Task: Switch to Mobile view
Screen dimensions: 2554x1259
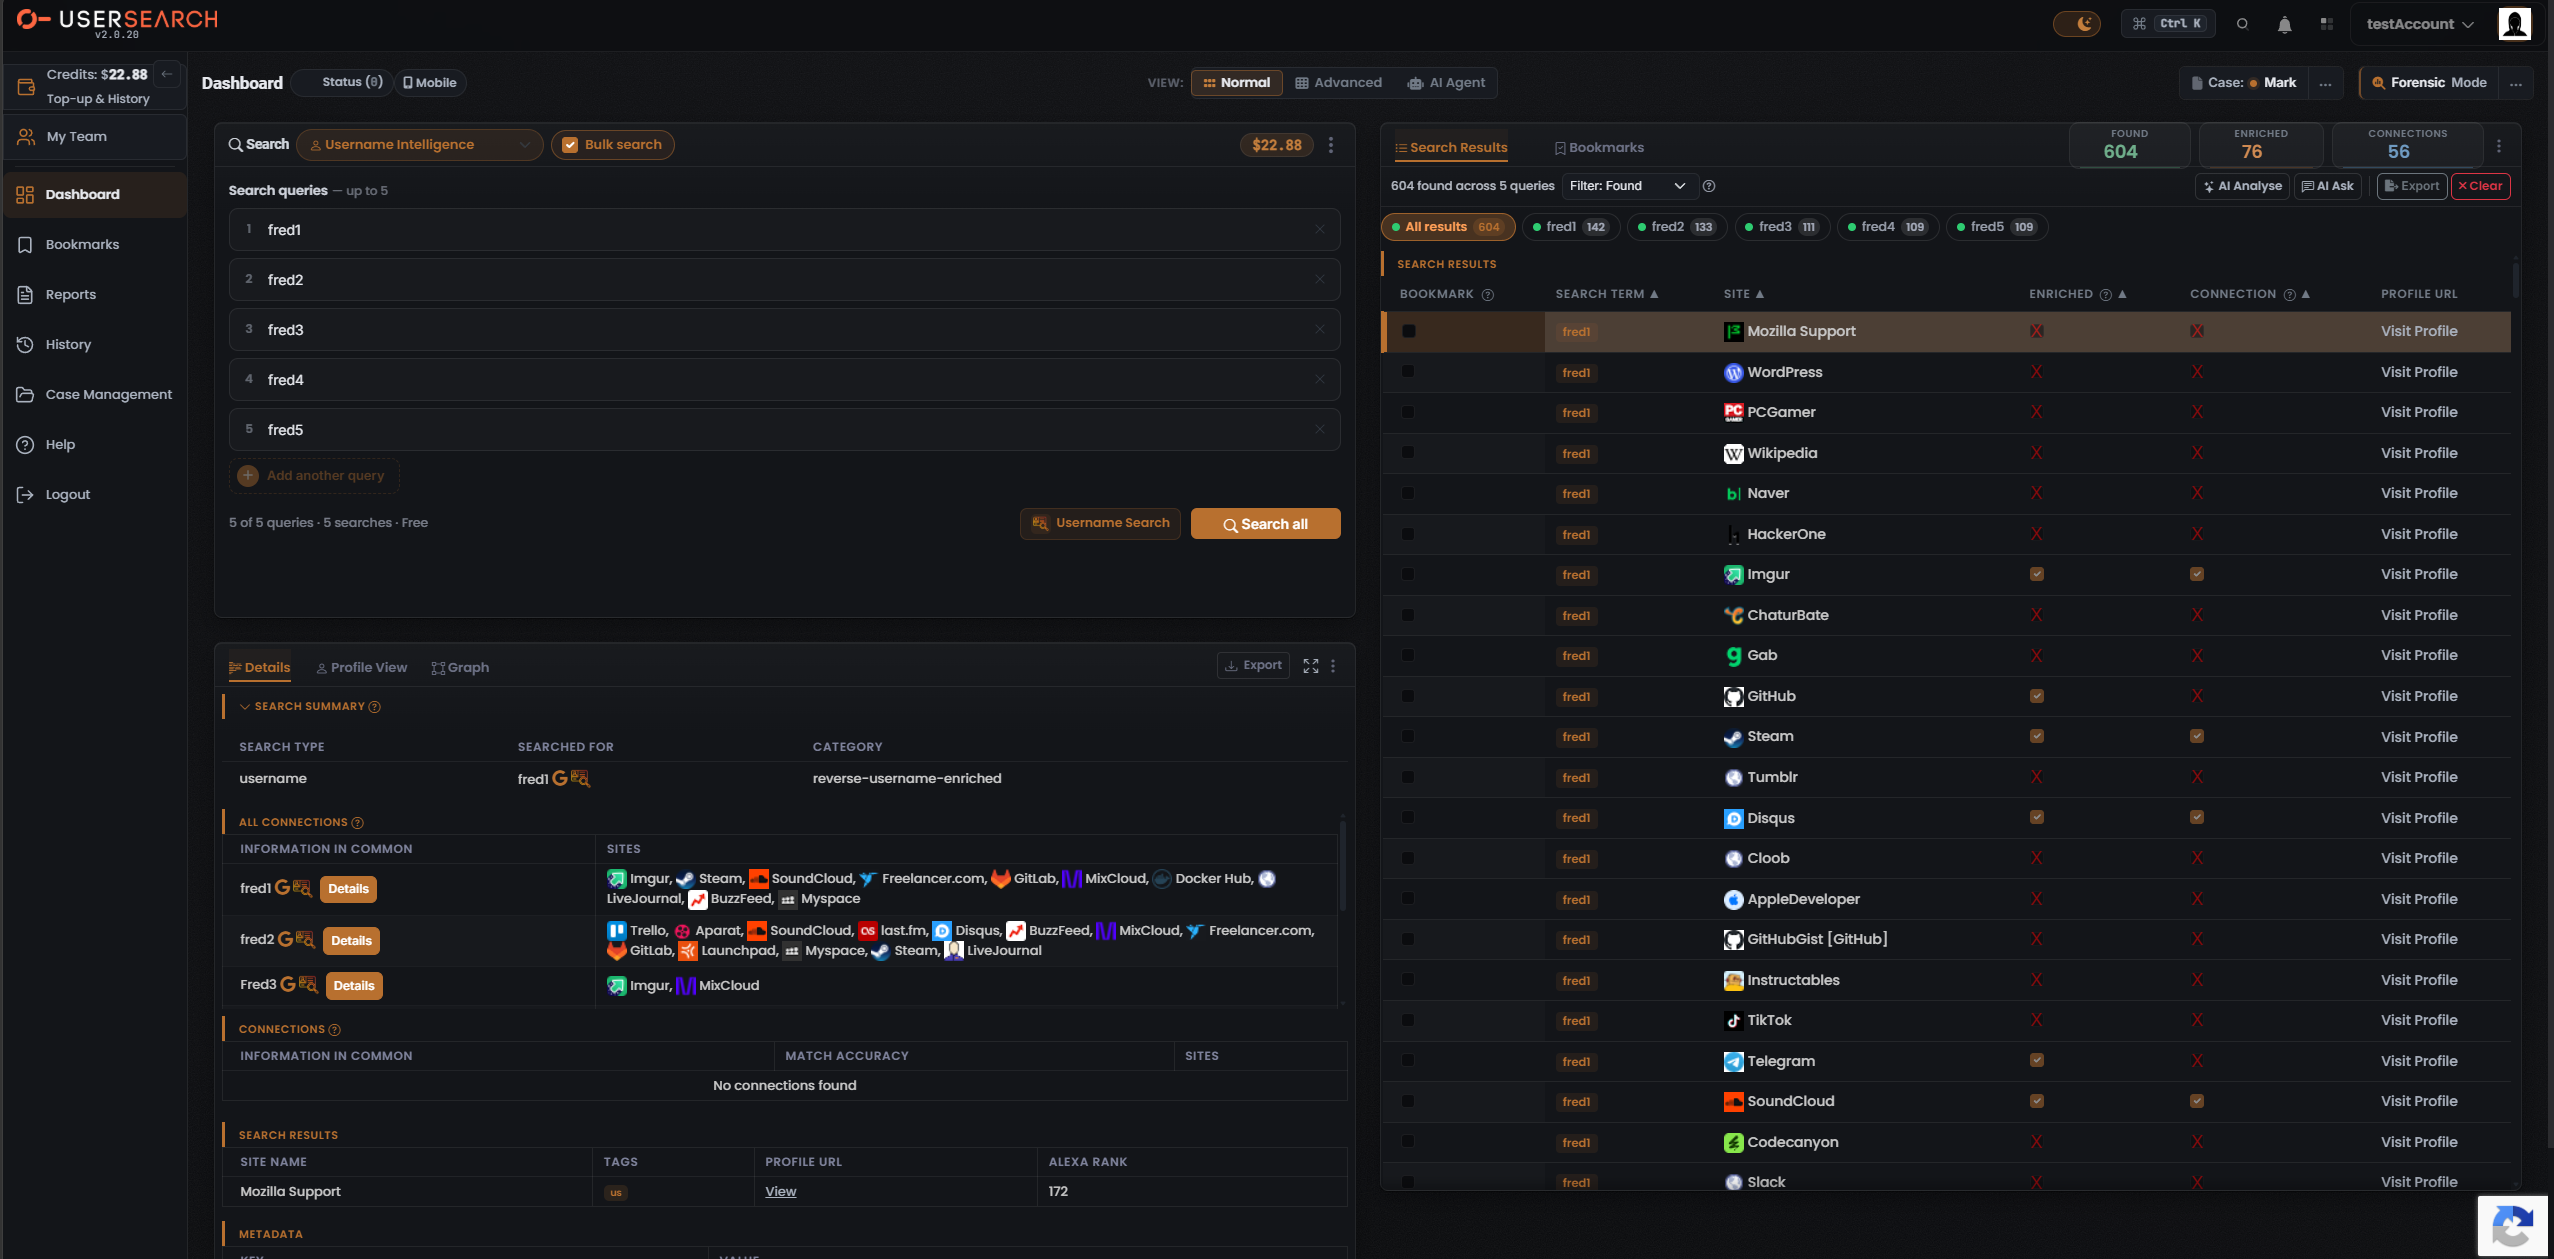Action: [430, 83]
